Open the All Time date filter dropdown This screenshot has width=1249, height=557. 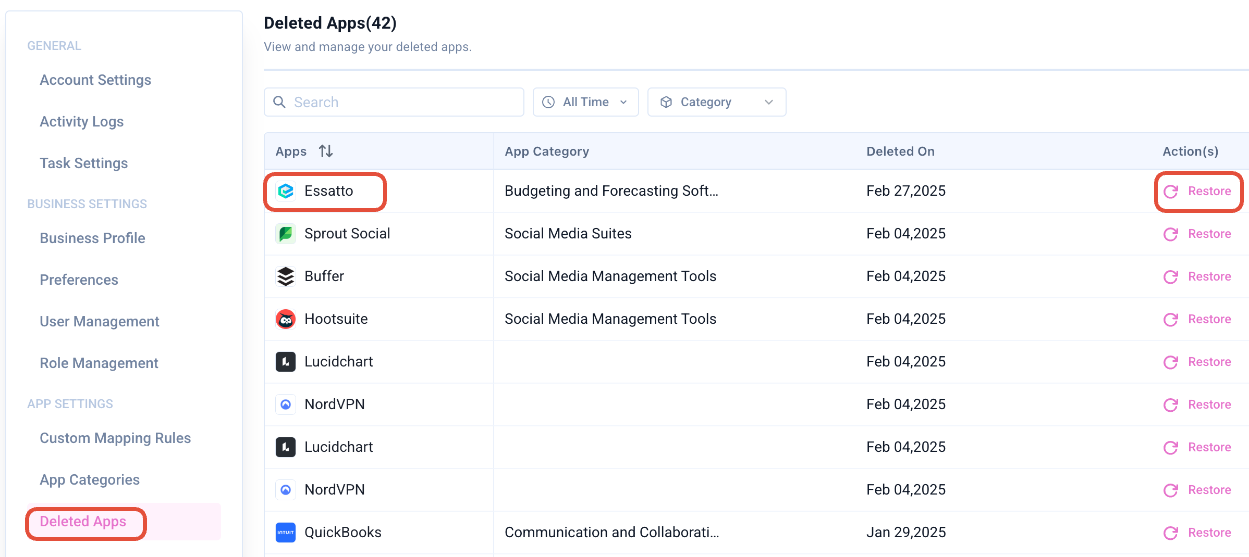coord(586,102)
